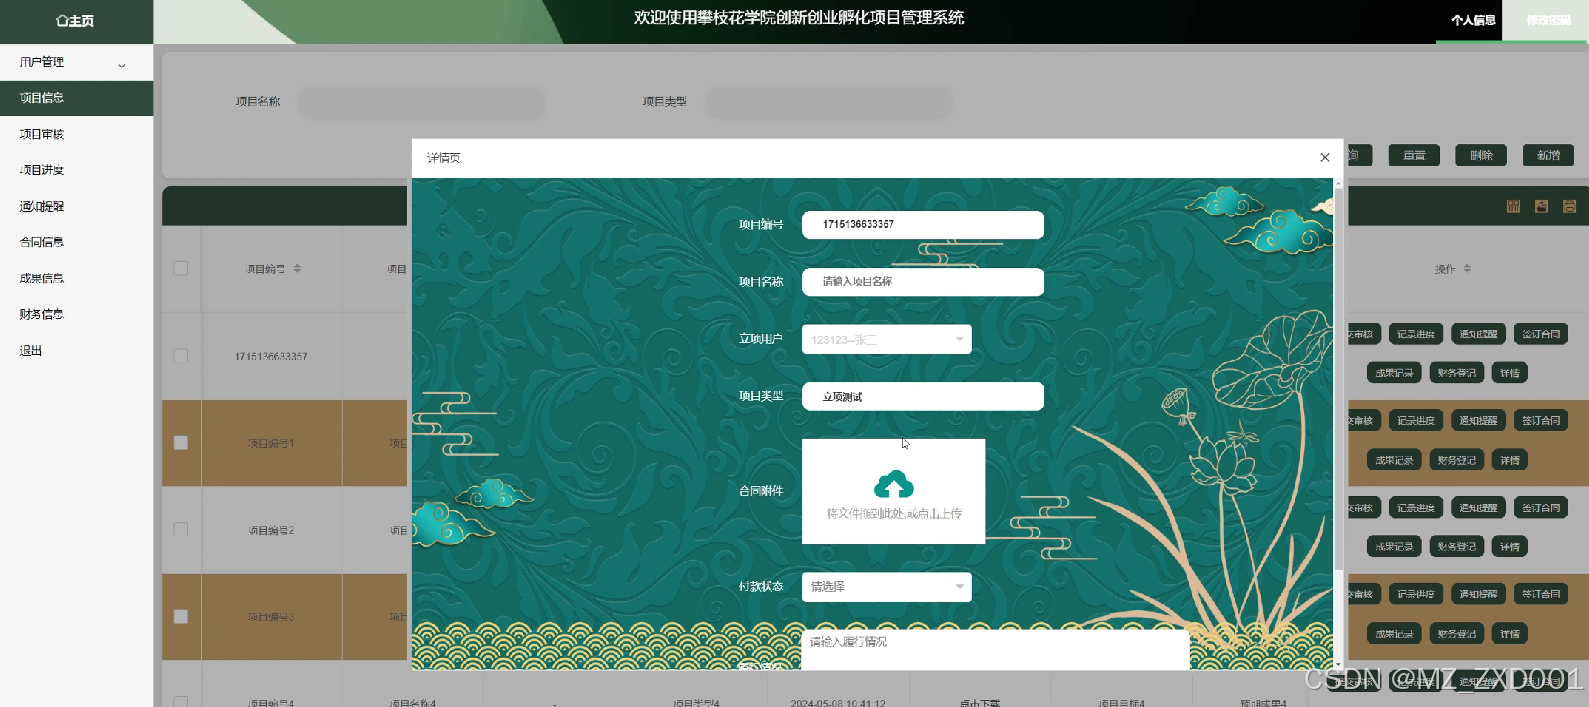This screenshot has height=707, width=1589.
Task: Click 记录进度 in the 项目编号1 row
Action: point(1416,421)
